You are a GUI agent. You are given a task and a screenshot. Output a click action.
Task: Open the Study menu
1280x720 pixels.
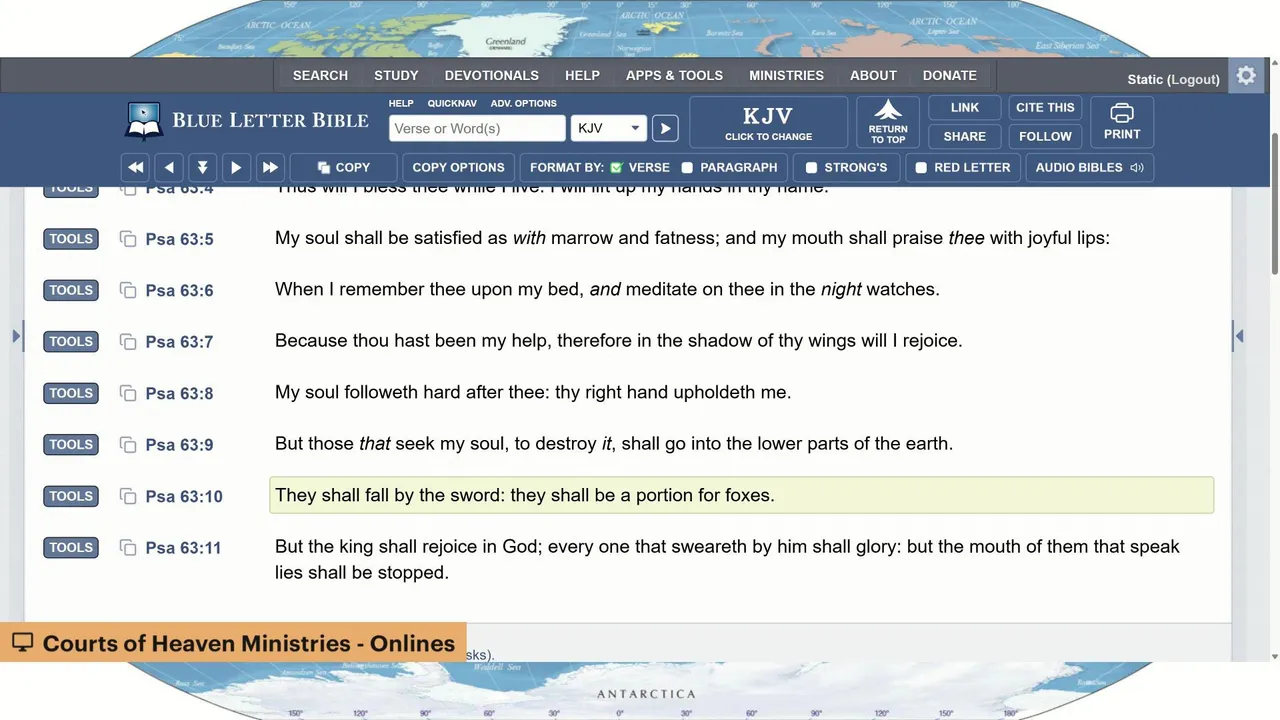396,75
